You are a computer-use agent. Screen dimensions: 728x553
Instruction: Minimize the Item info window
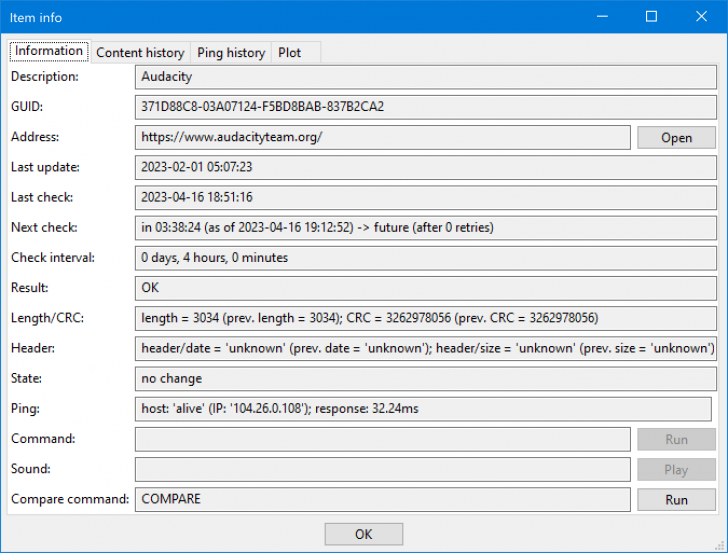point(602,17)
